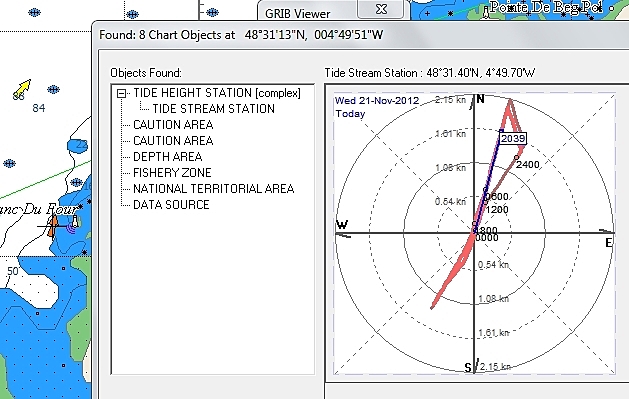
Task: Click the Wed 21-Nov-2012 date label
Action: (x=377, y=101)
